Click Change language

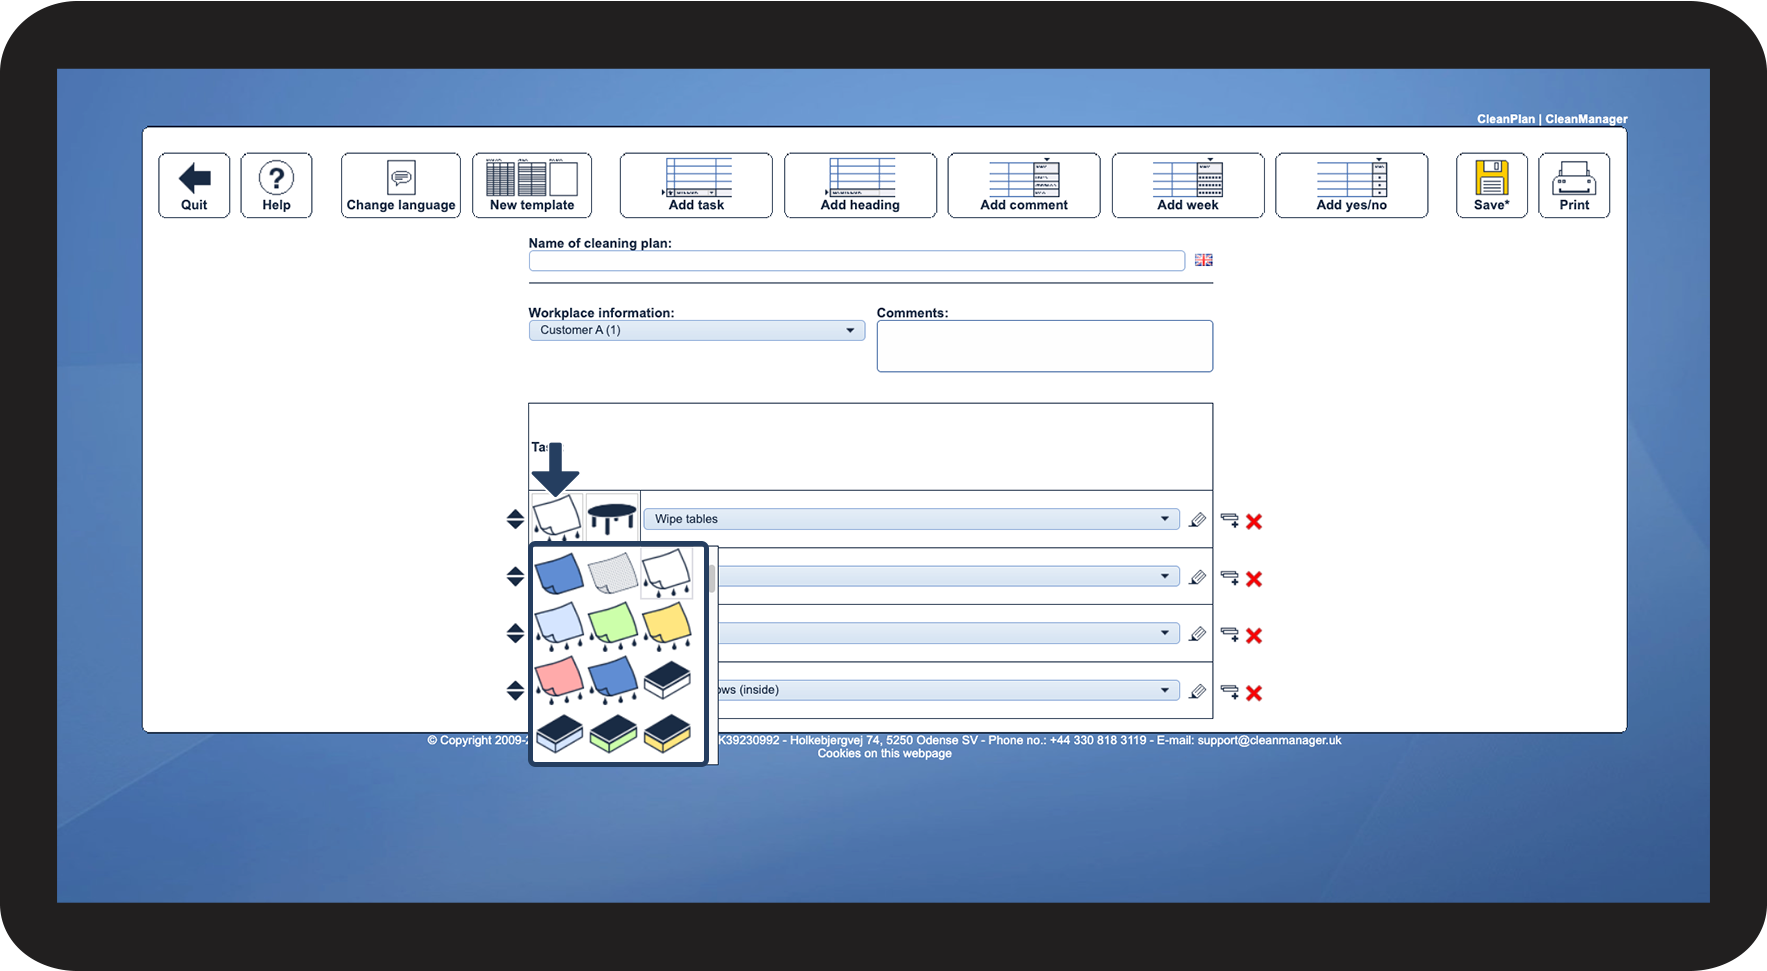coord(401,185)
